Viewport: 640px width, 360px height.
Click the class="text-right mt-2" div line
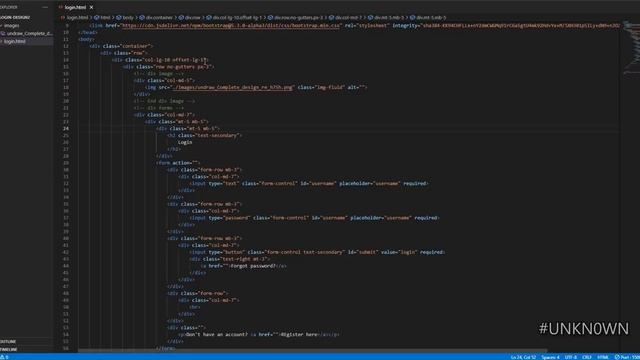pos(230,259)
